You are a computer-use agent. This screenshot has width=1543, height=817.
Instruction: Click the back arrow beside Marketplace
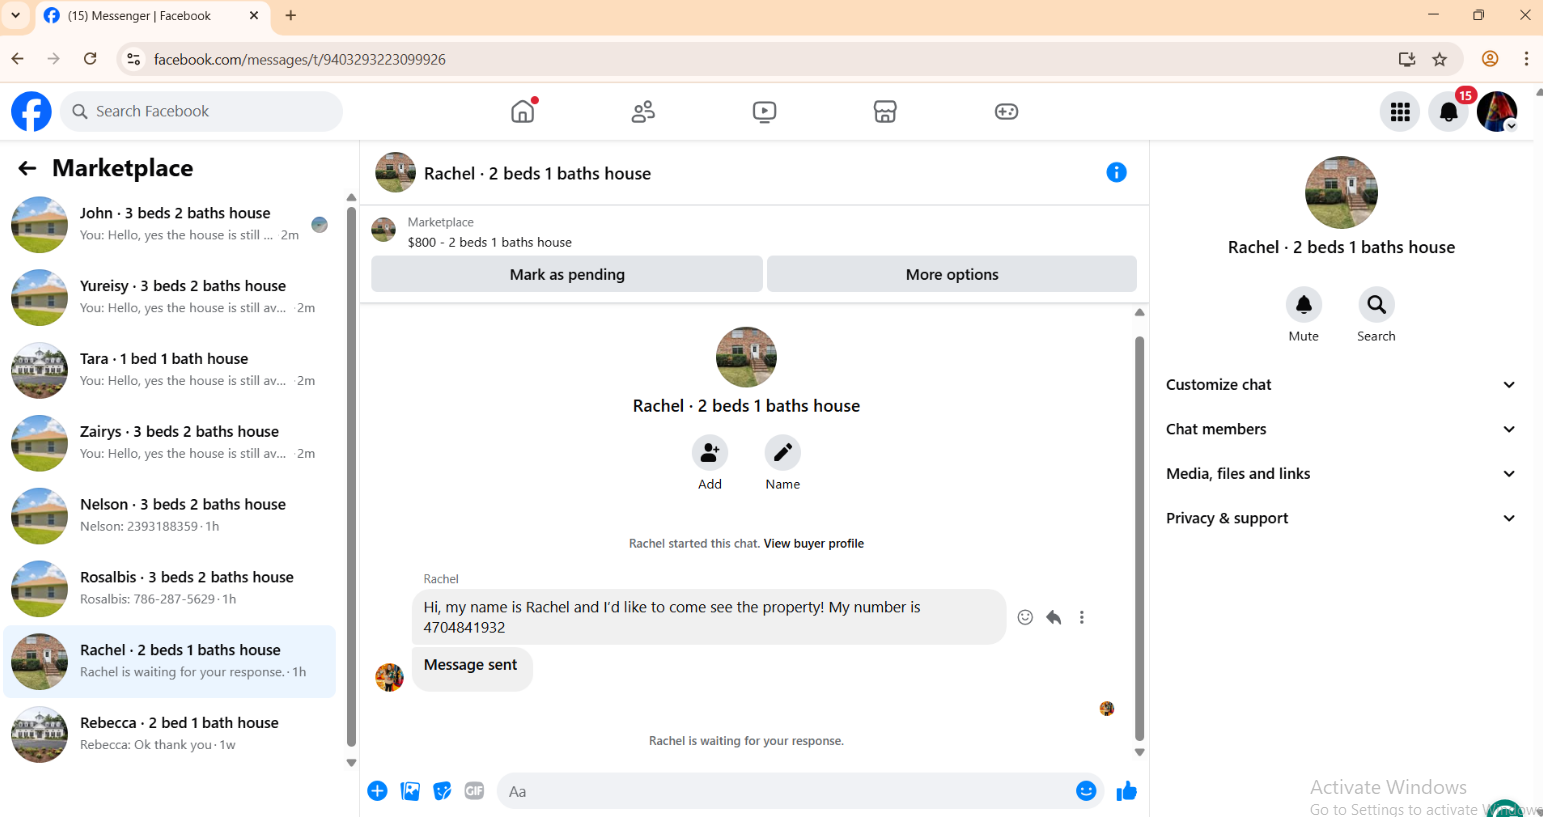27,168
